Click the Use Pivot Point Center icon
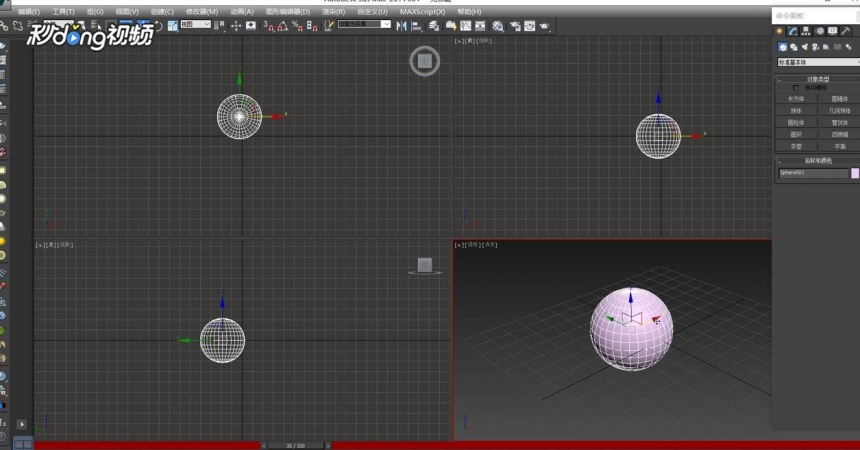 tap(220, 26)
